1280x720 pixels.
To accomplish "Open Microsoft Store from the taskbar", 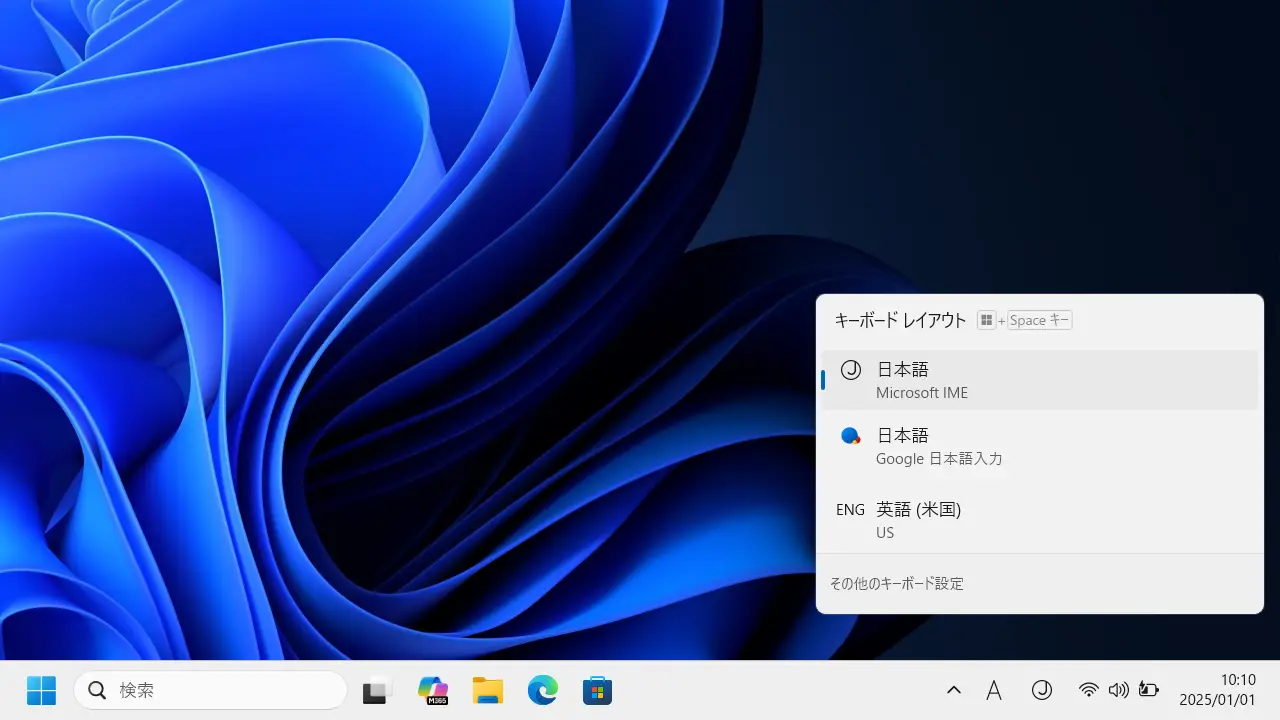I will pyautogui.click(x=597, y=690).
